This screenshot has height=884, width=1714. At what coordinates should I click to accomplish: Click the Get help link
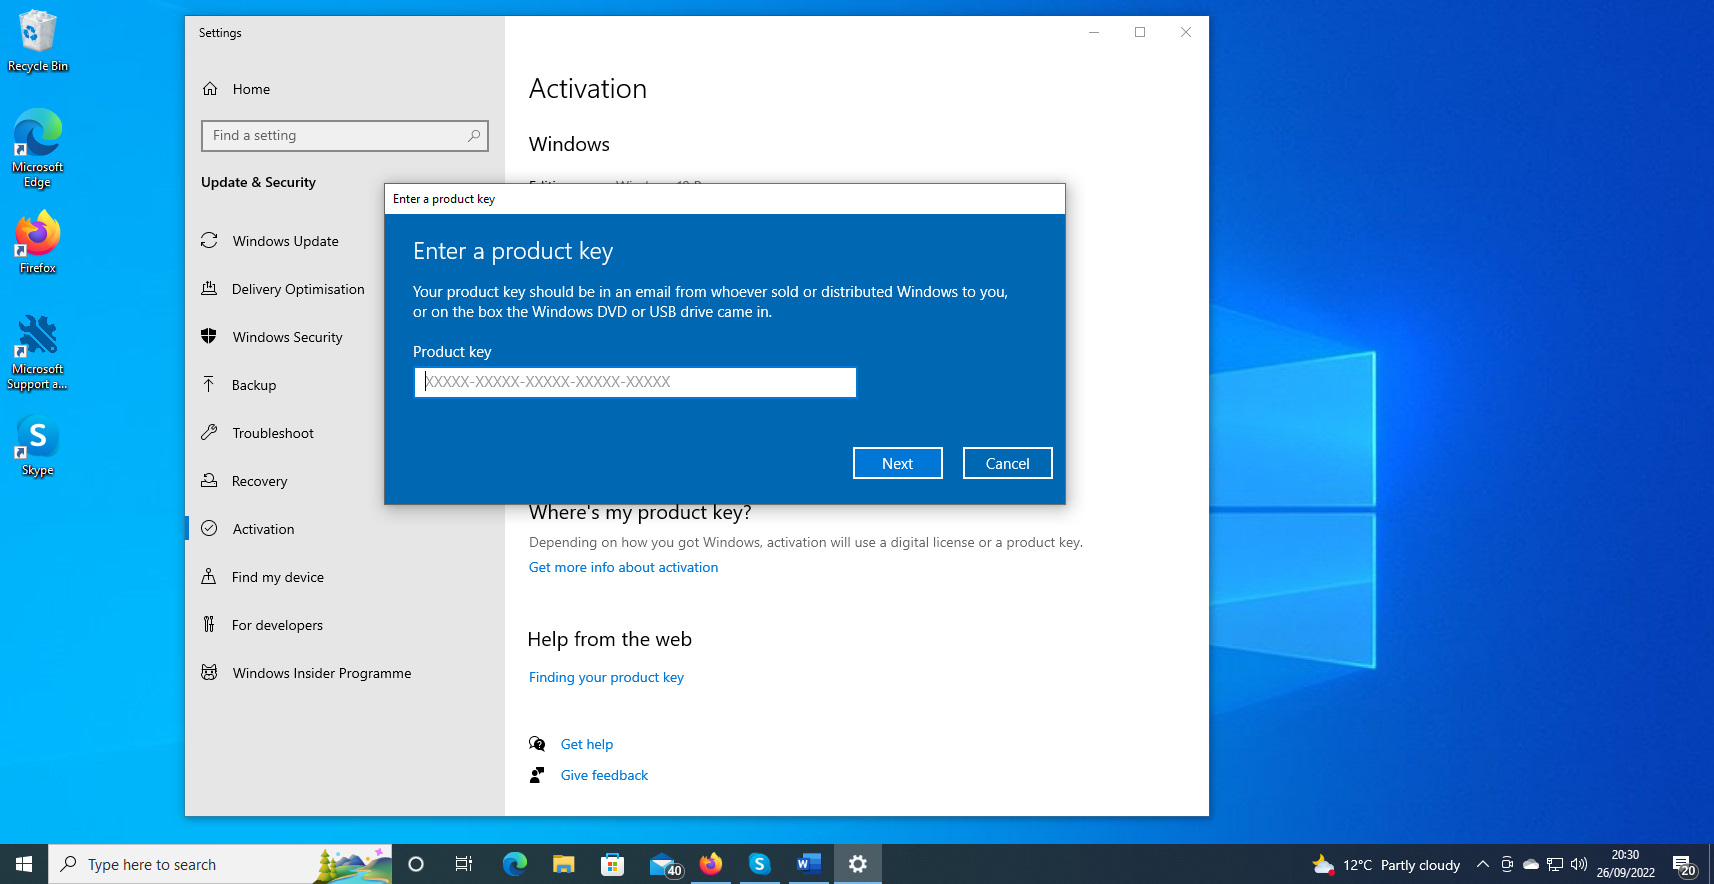(x=587, y=744)
